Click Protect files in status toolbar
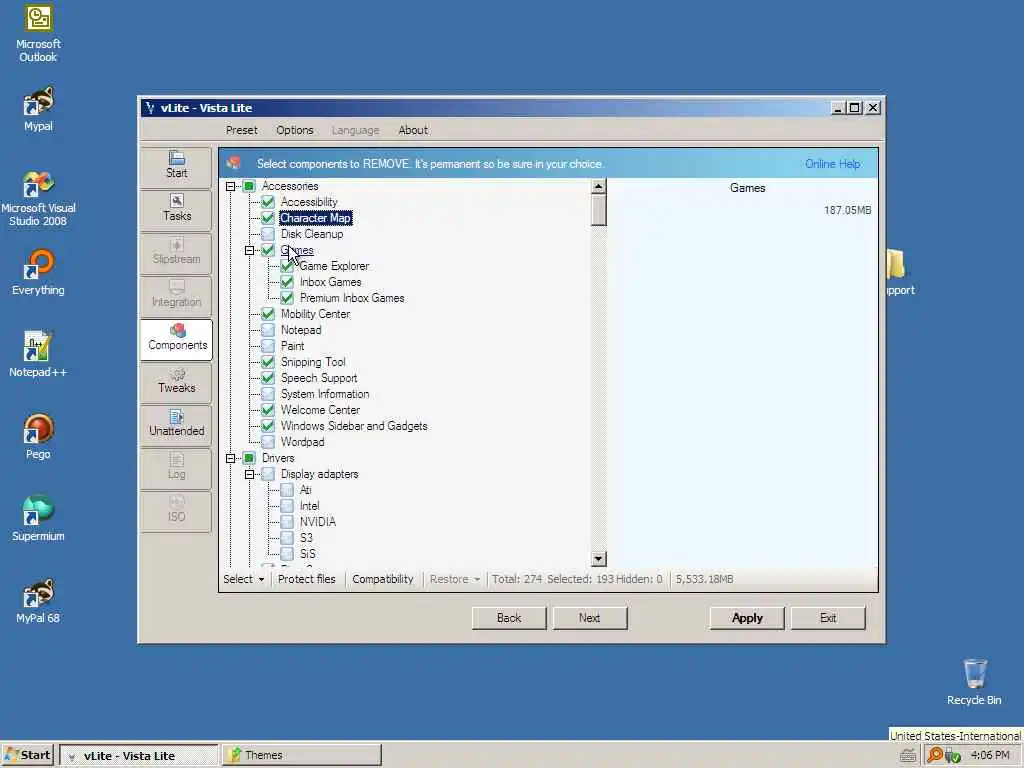Screen dimensions: 1024x768 (306, 579)
